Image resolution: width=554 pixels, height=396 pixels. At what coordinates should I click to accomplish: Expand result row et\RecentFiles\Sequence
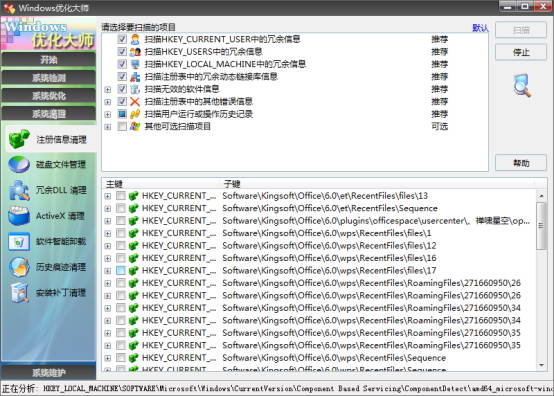pyautogui.click(x=108, y=209)
